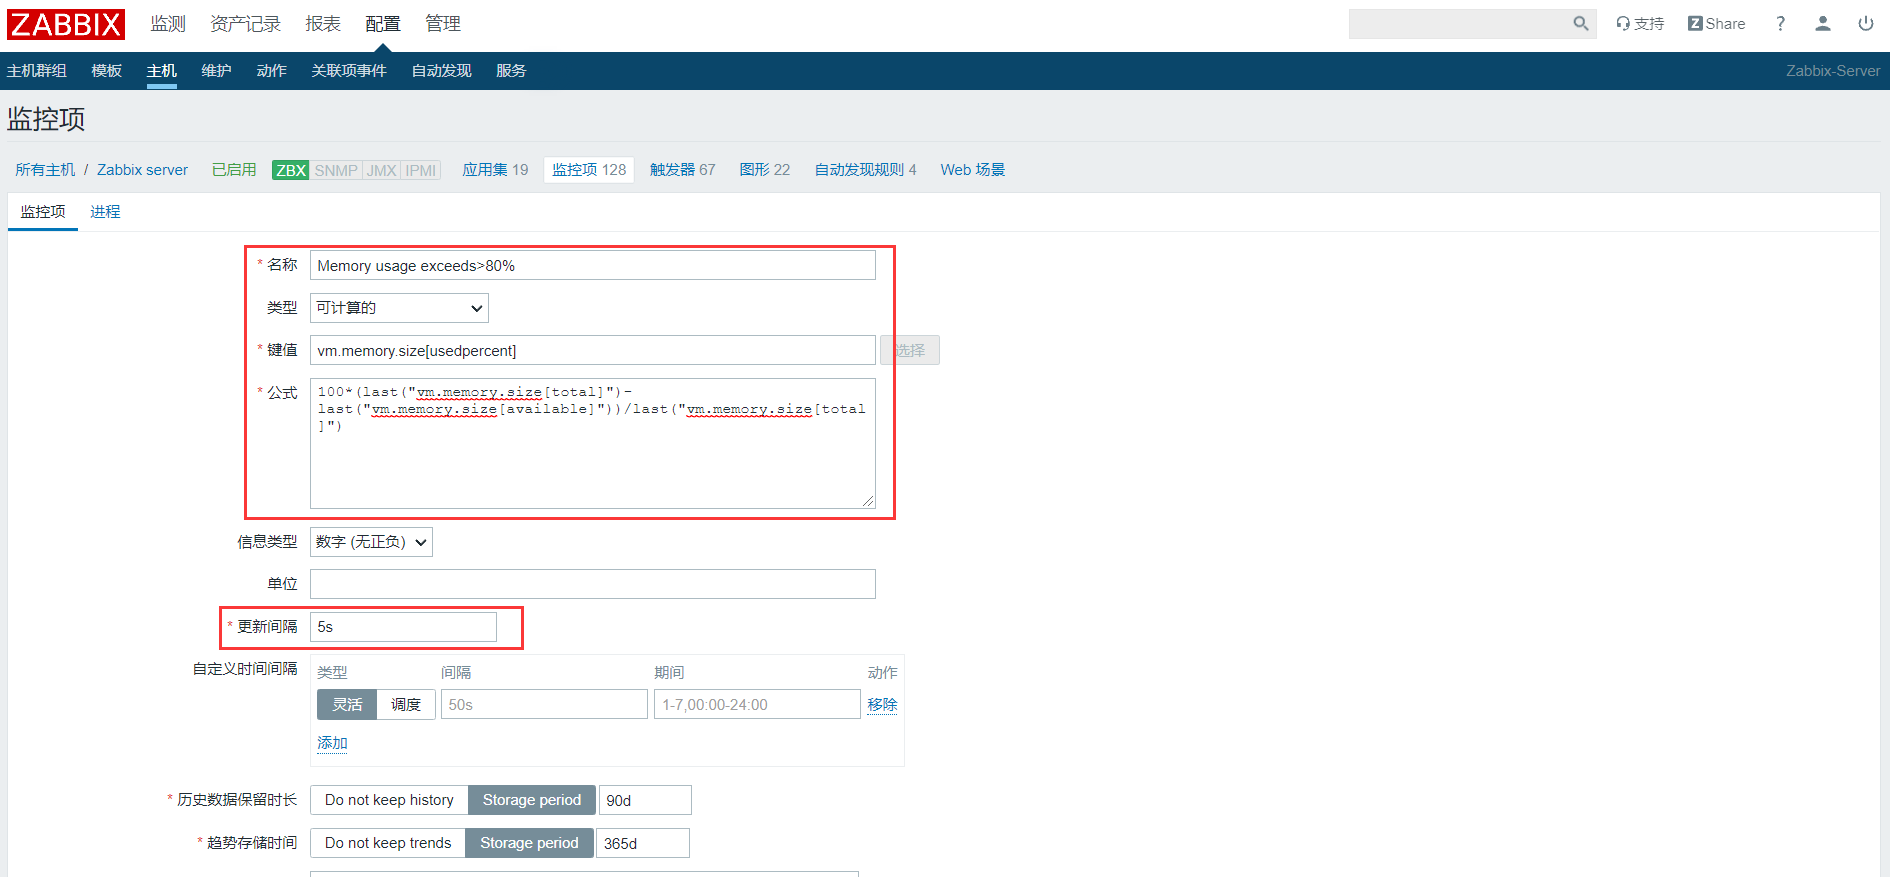
Task: Click the Zabbix server breadcrumb link
Action: coord(142,170)
